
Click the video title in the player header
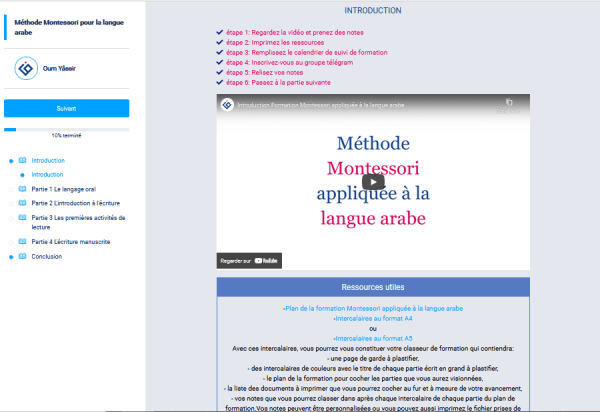pos(321,105)
